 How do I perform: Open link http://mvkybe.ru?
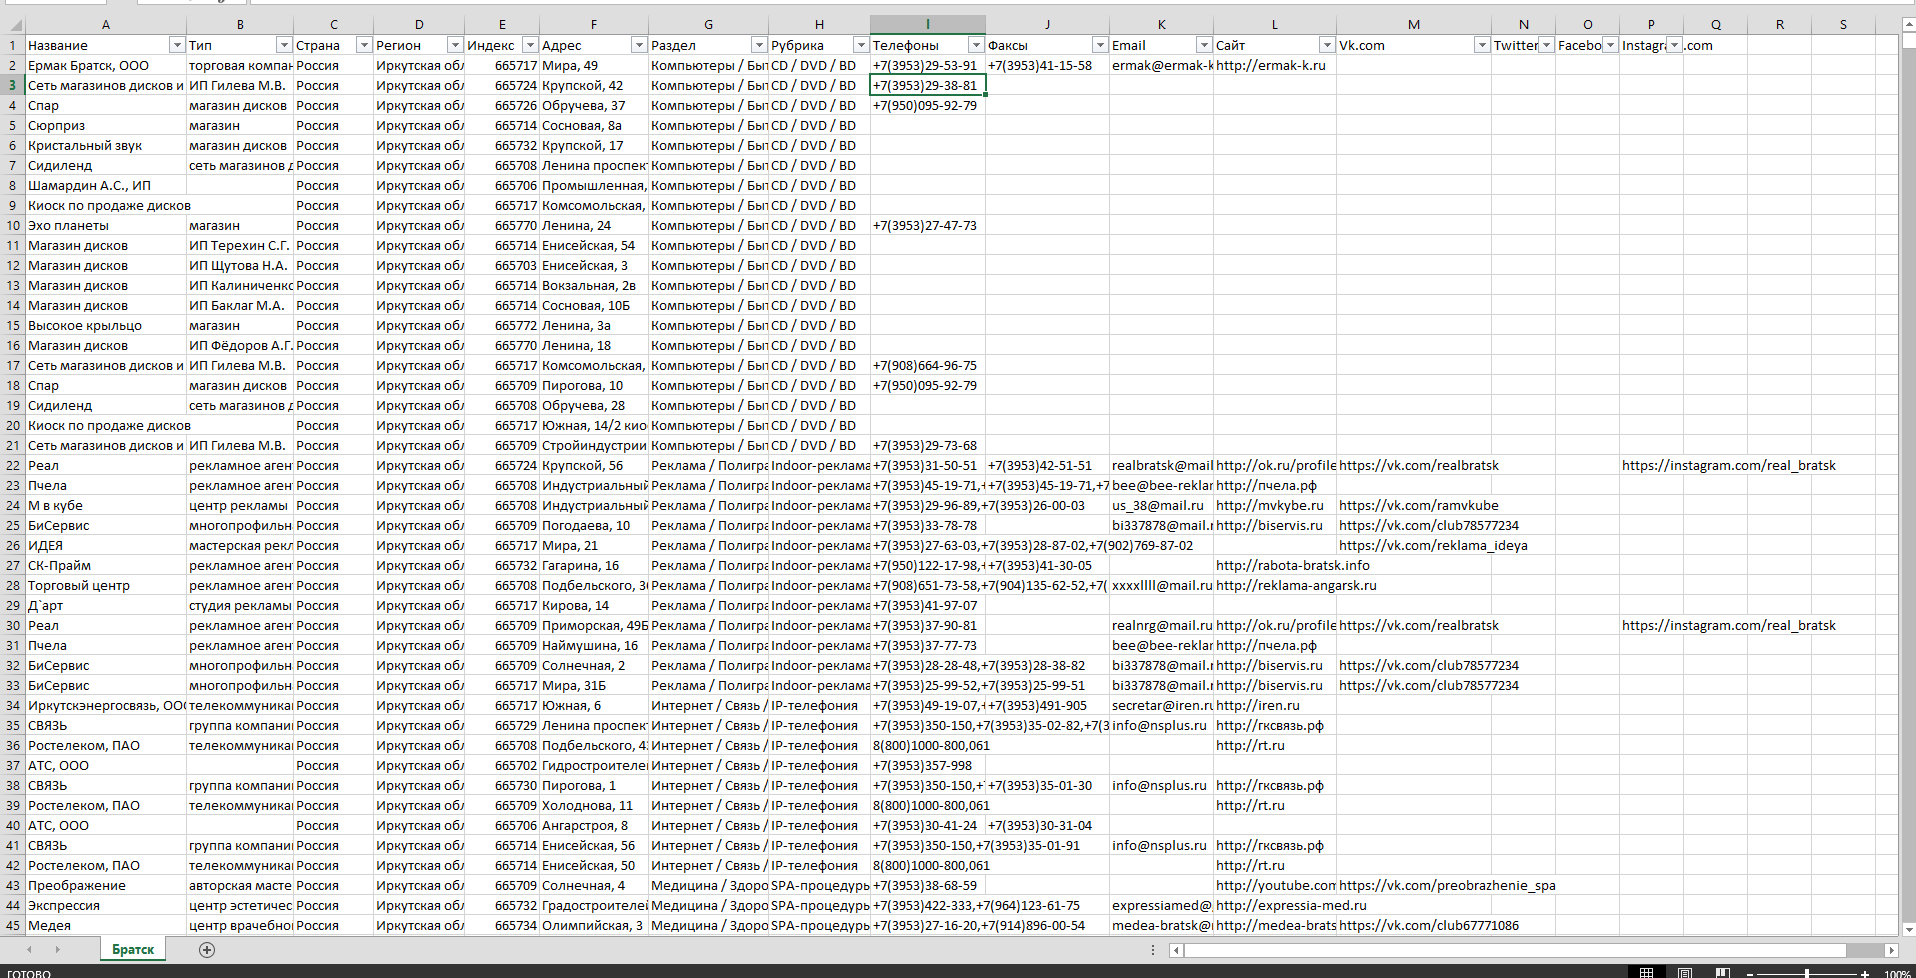point(1270,505)
